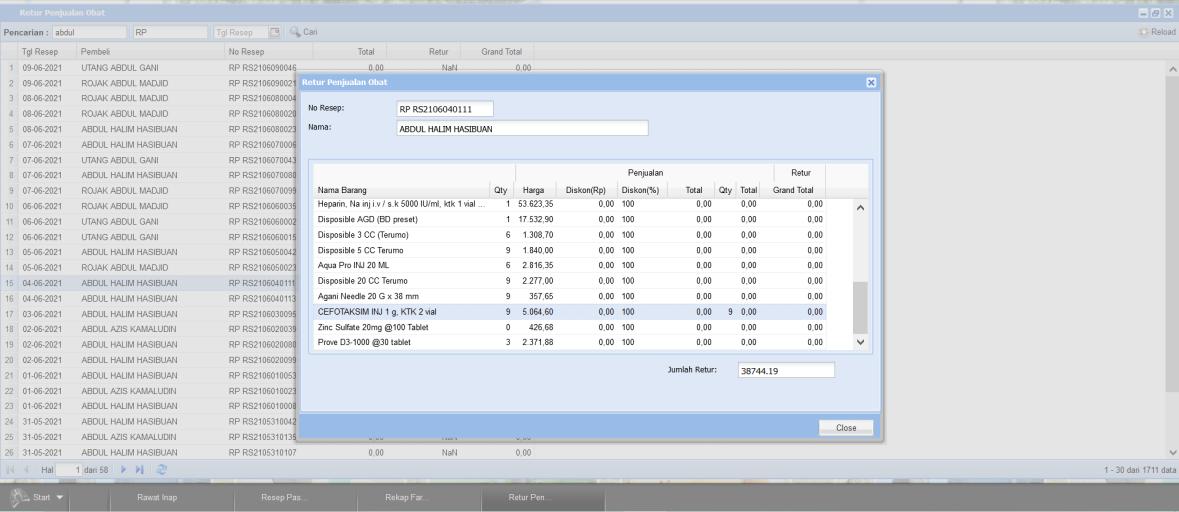Go to first page arrow in pager
Screen dimensions: 1179x512
tap(11, 469)
